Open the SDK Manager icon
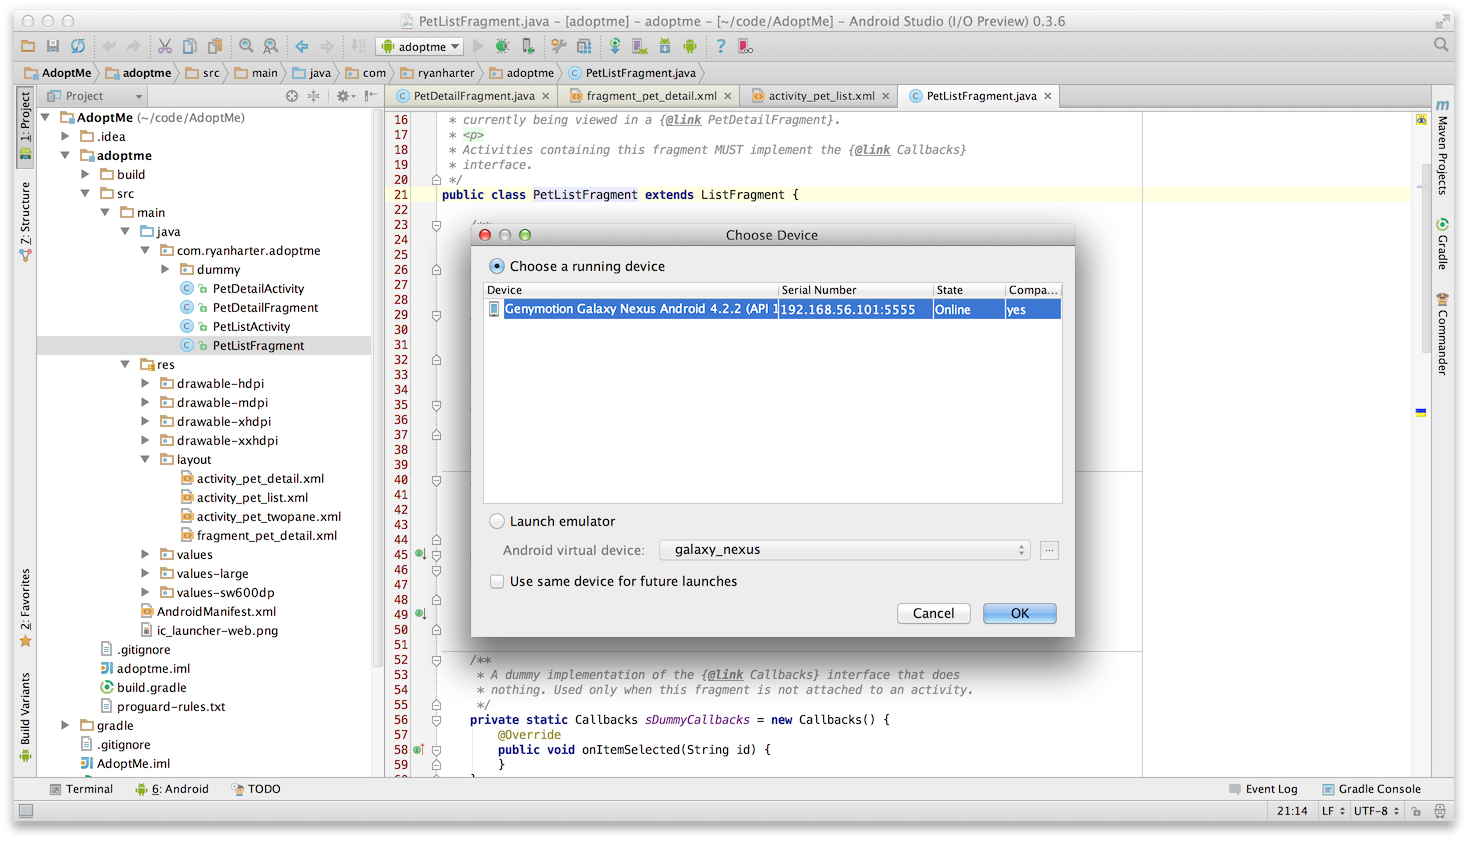The width and height of the screenshot is (1468, 841). click(665, 46)
